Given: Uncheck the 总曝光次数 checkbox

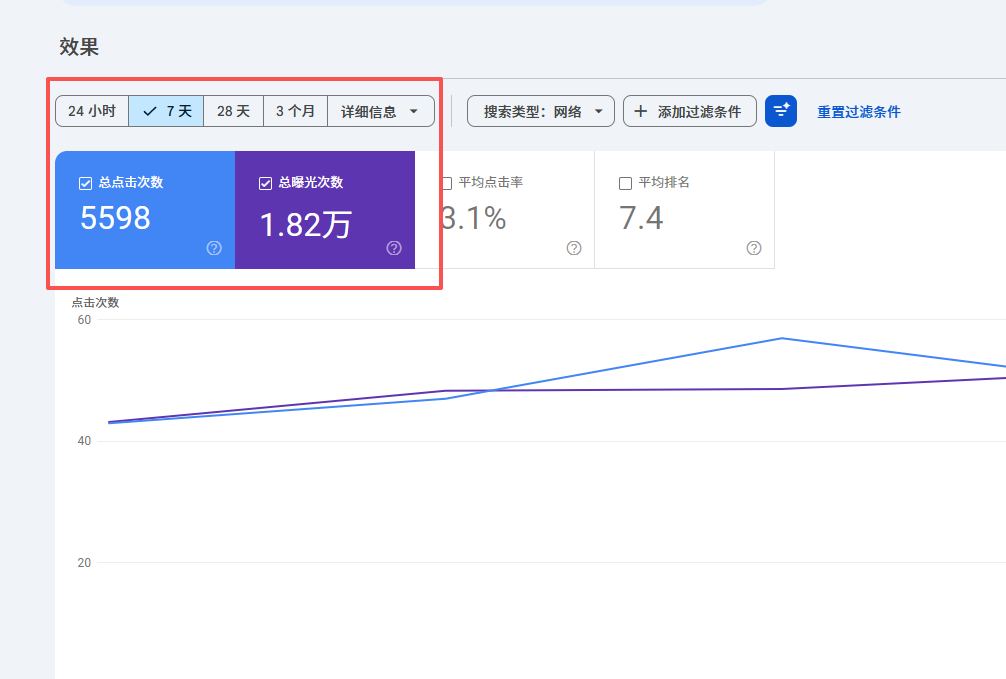Looking at the screenshot, I should 265,182.
